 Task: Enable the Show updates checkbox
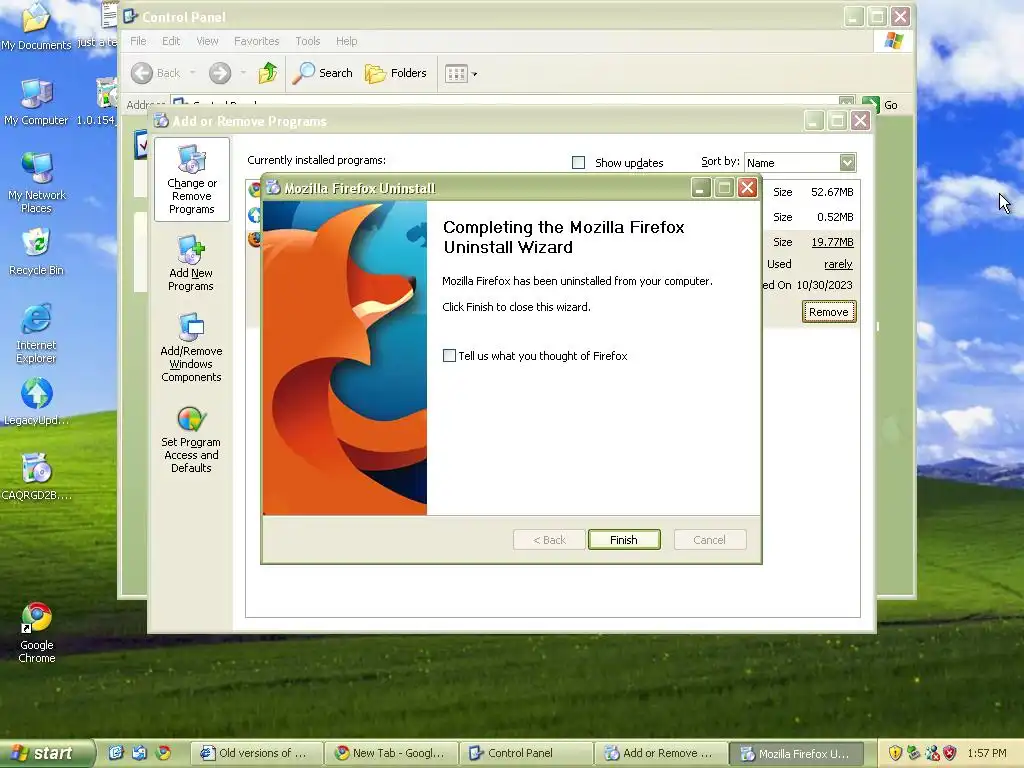click(x=578, y=162)
